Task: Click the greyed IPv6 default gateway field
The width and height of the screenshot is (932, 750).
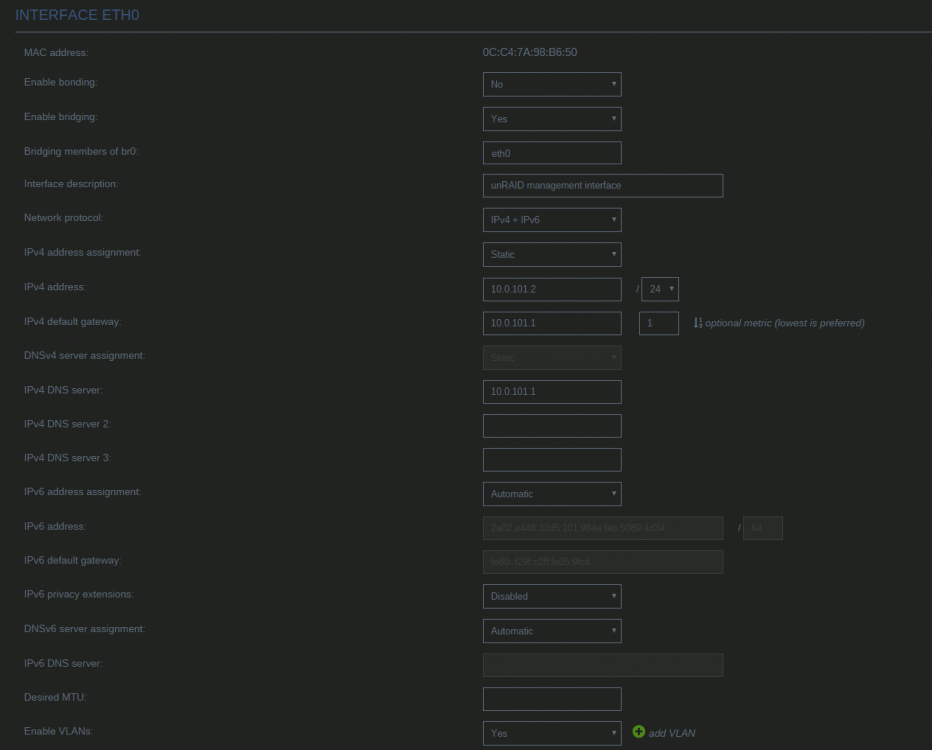Action: [603, 562]
